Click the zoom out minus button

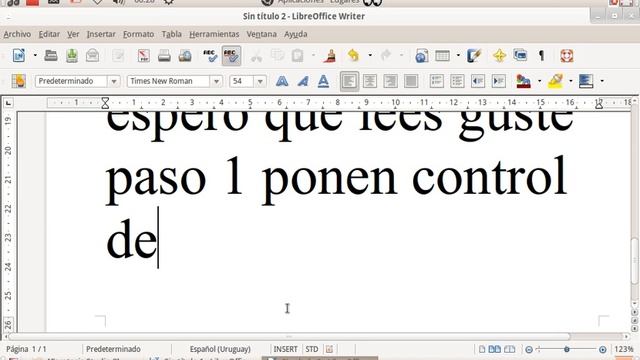529,350
